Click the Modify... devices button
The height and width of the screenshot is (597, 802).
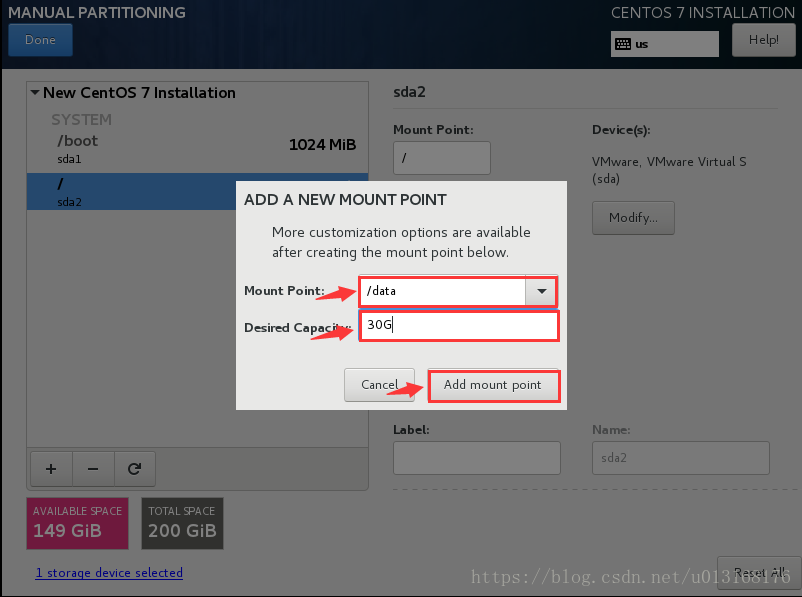coord(633,218)
